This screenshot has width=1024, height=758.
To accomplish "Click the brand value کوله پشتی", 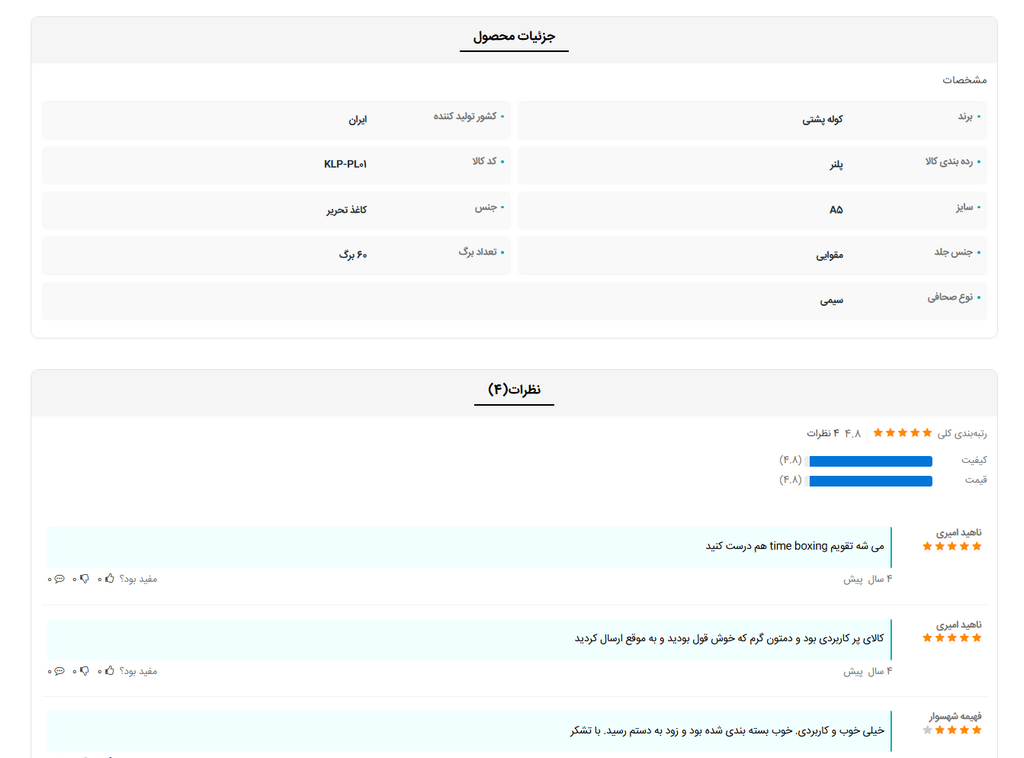I will (822, 119).
